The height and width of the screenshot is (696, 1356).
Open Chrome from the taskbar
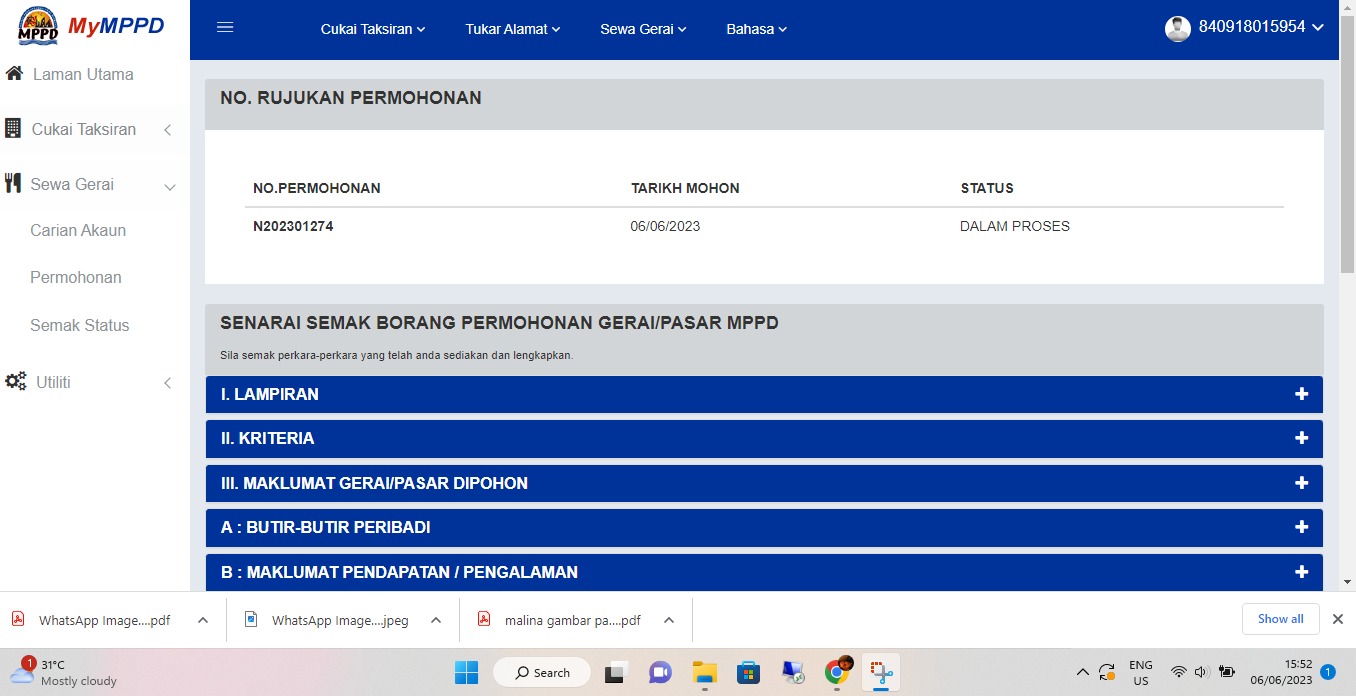tap(837, 672)
